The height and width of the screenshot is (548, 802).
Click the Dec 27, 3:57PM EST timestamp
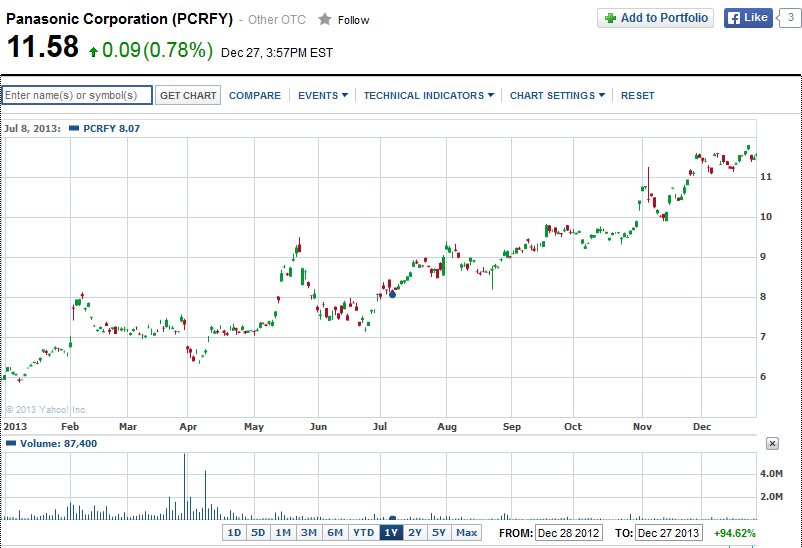click(277, 53)
